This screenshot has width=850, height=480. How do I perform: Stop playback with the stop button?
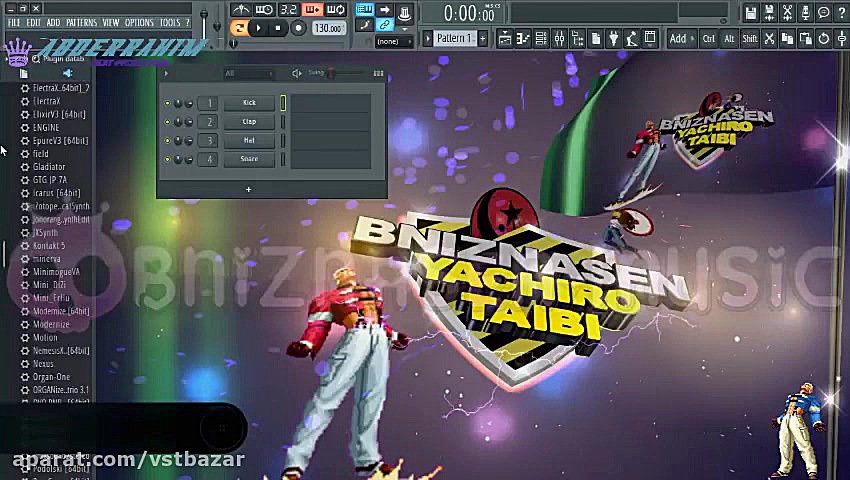pyautogui.click(x=278, y=28)
